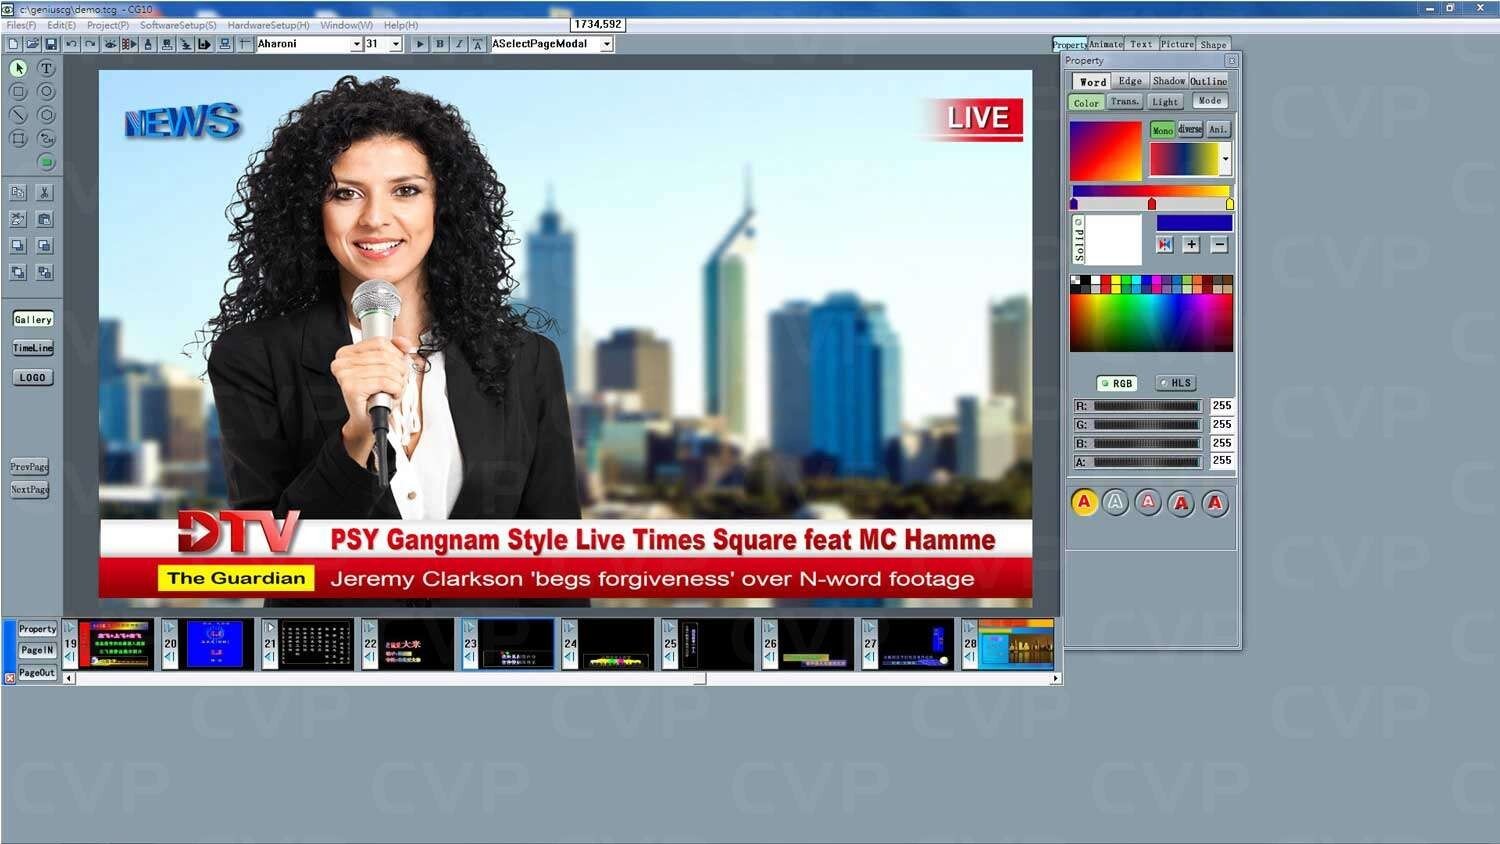Screen dimensions: 1500x844
Task: Click the overlined A text icon
Action: coord(478,44)
